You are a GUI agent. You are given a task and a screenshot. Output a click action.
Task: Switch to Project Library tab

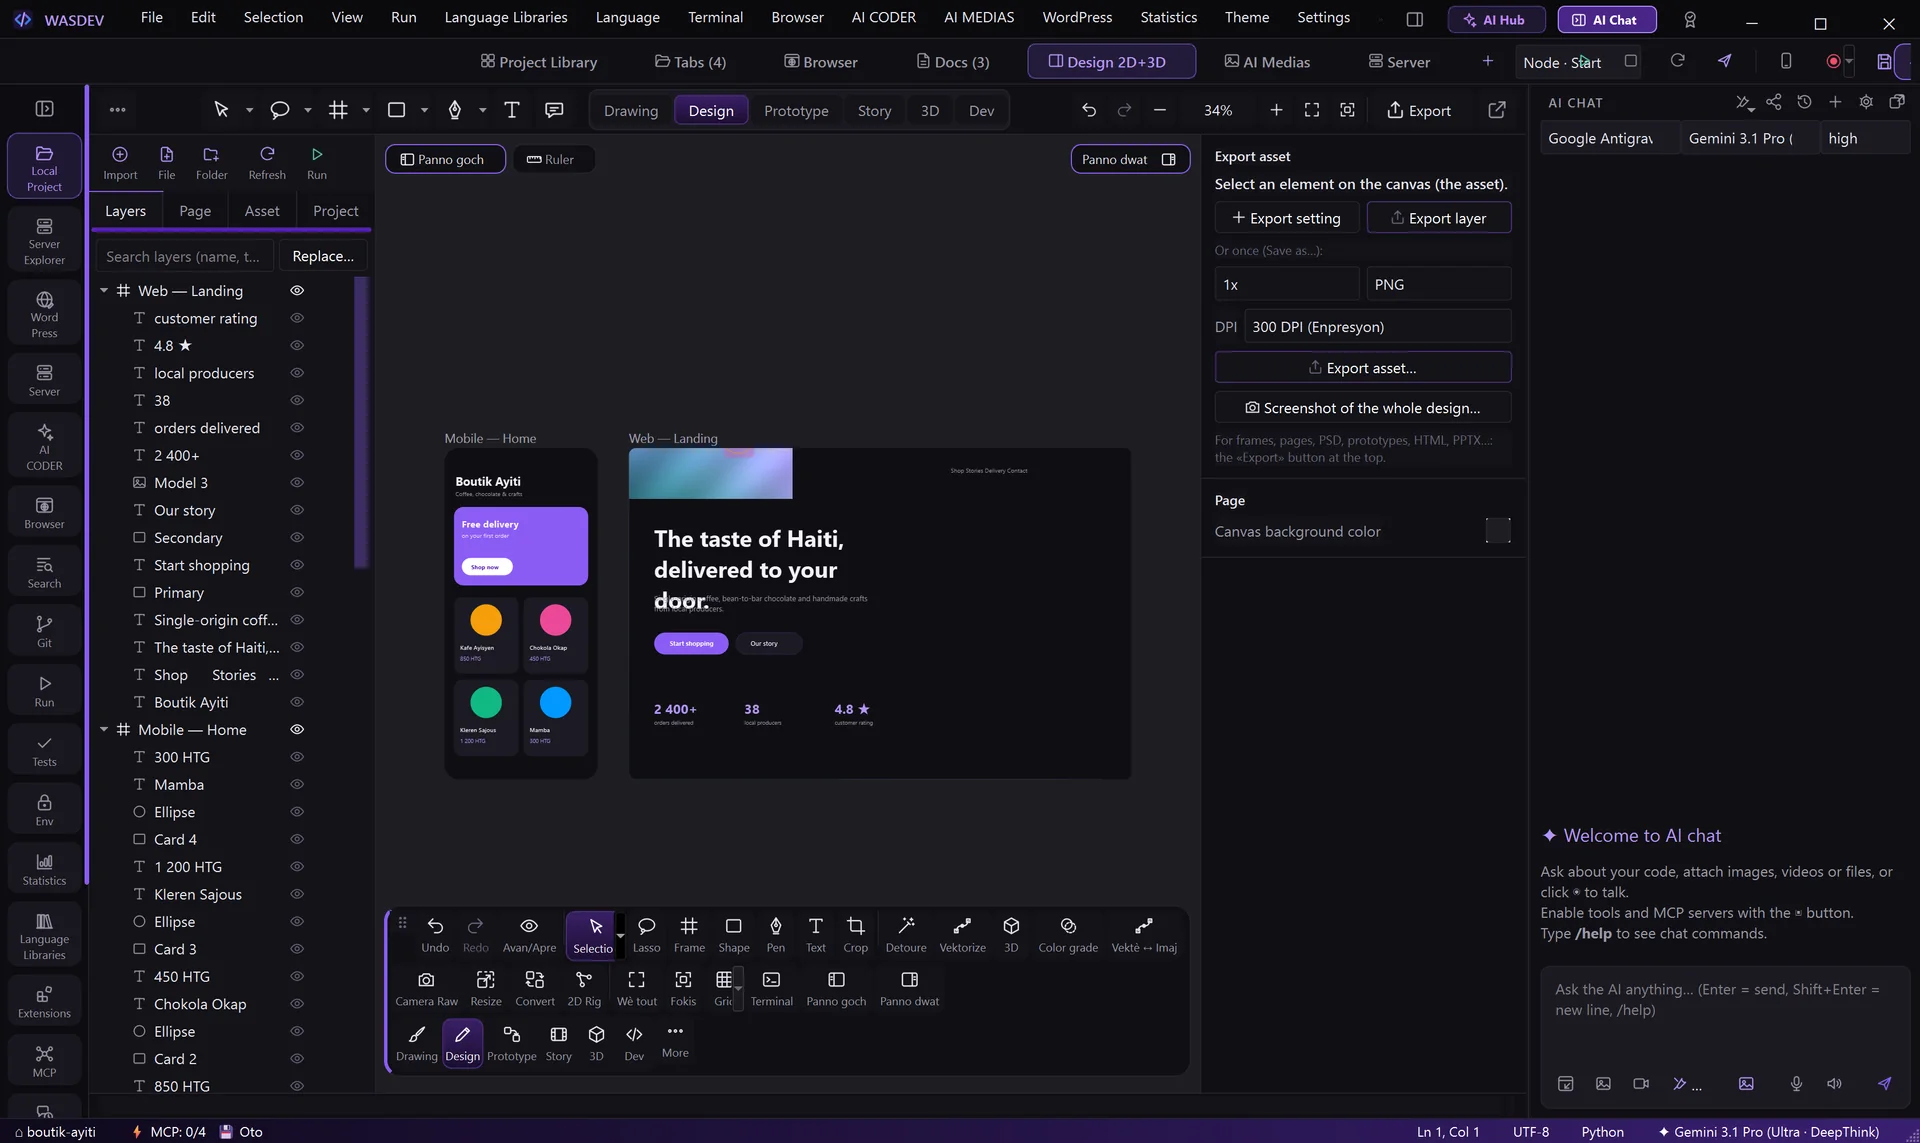point(538,61)
